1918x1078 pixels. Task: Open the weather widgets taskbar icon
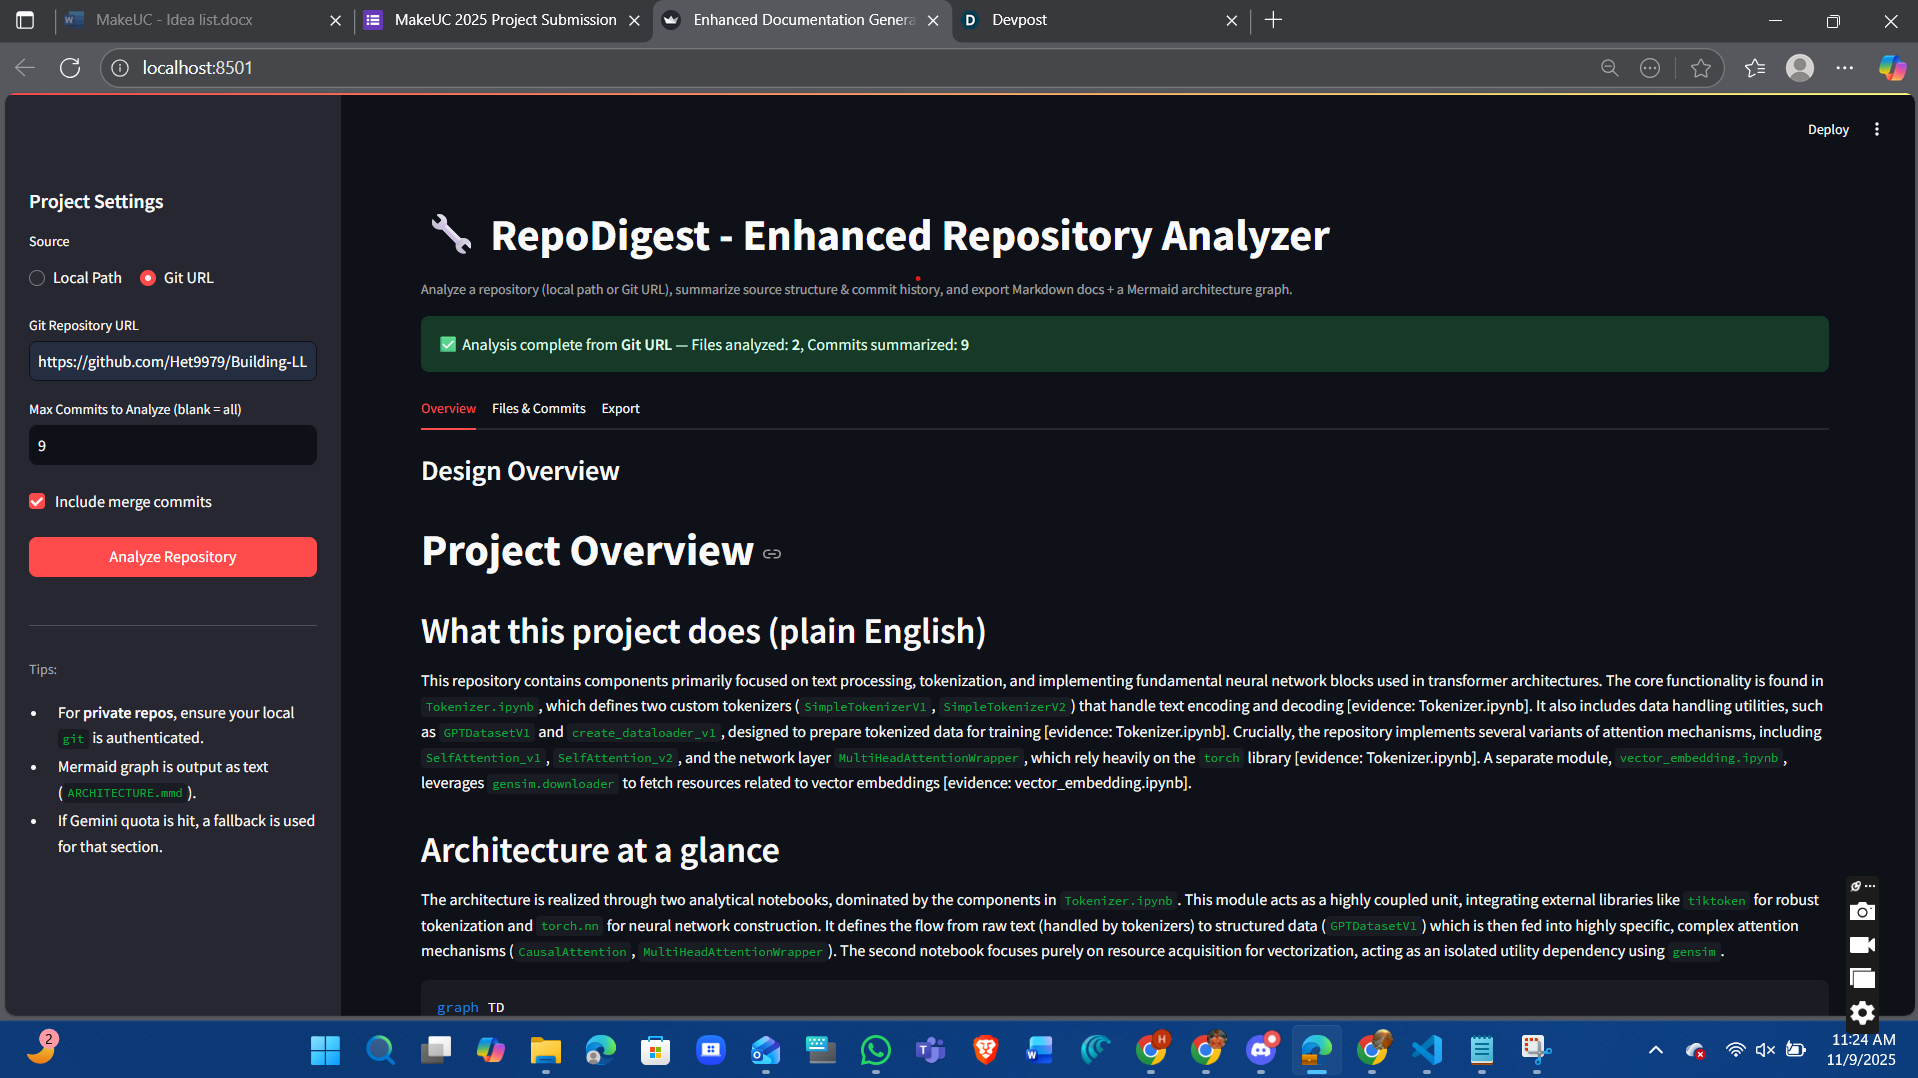[x=42, y=1048]
